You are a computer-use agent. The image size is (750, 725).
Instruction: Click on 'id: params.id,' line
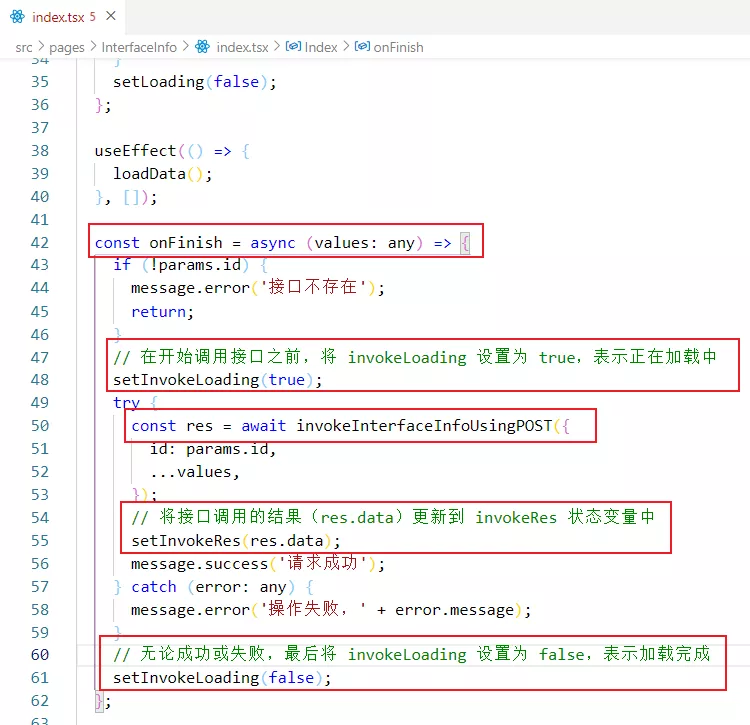(x=213, y=450)
